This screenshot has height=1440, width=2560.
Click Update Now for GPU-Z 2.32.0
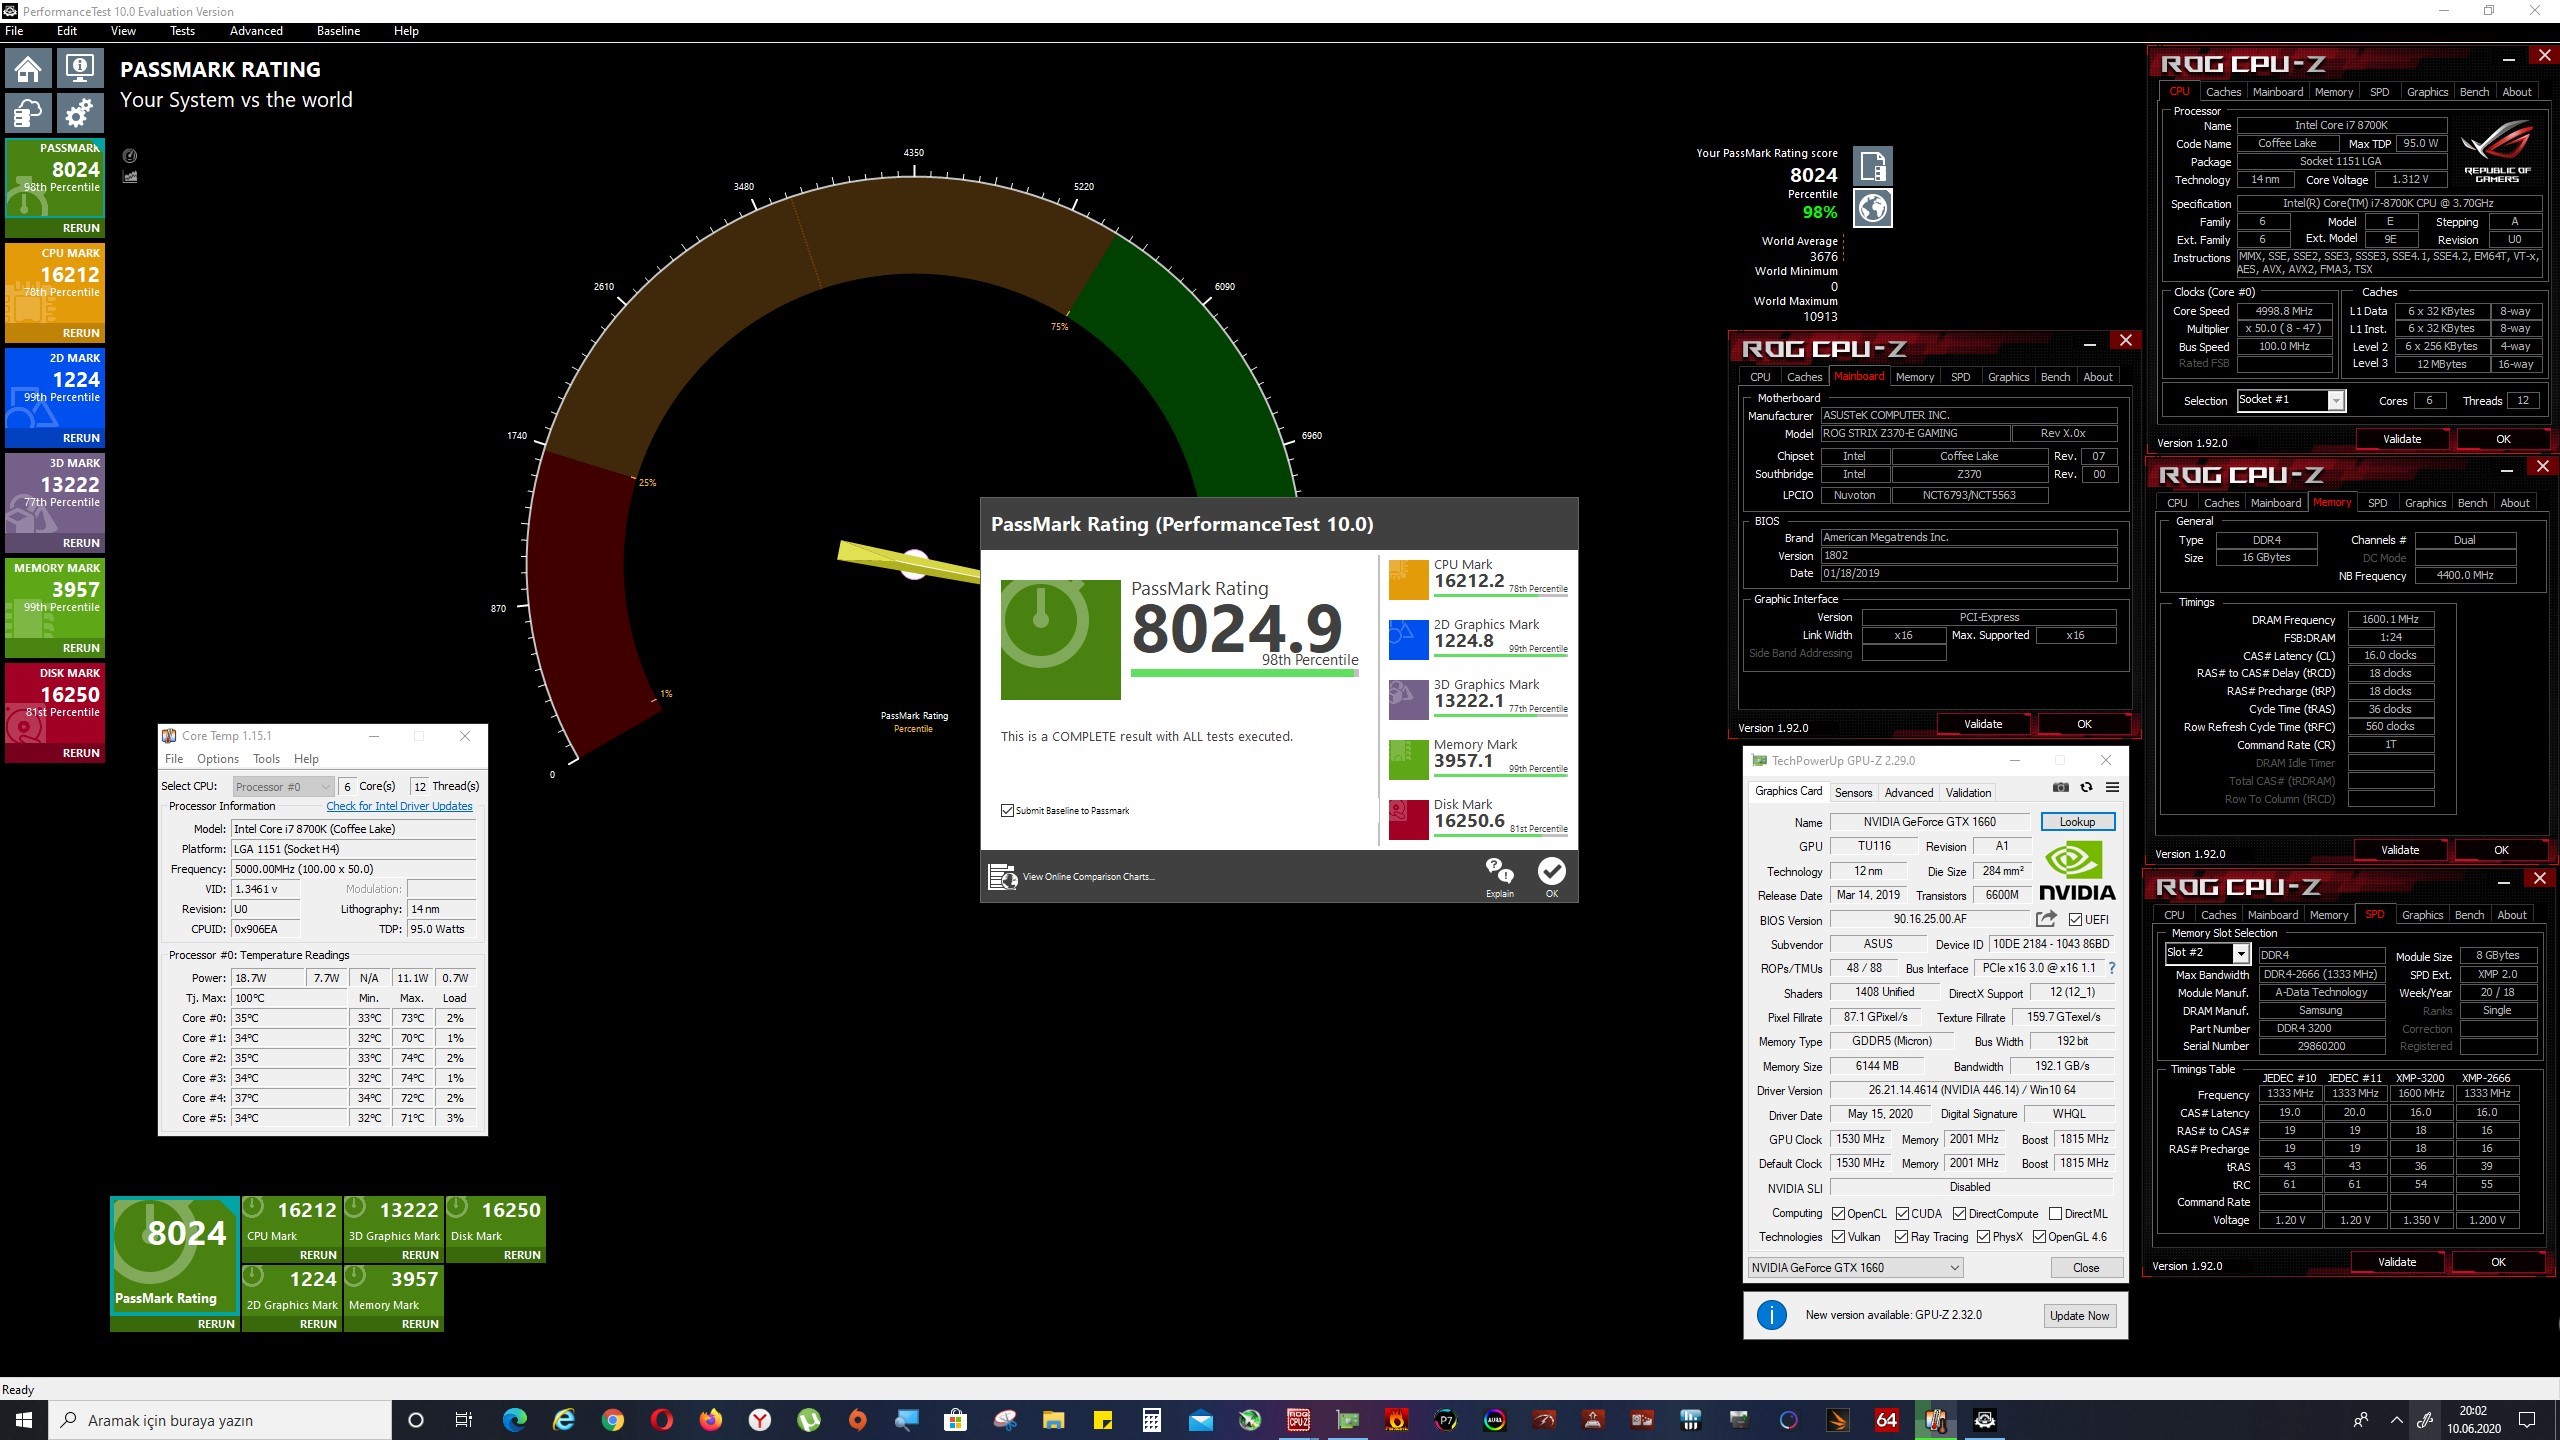pyautogui.click(x=2079, y=1315)
